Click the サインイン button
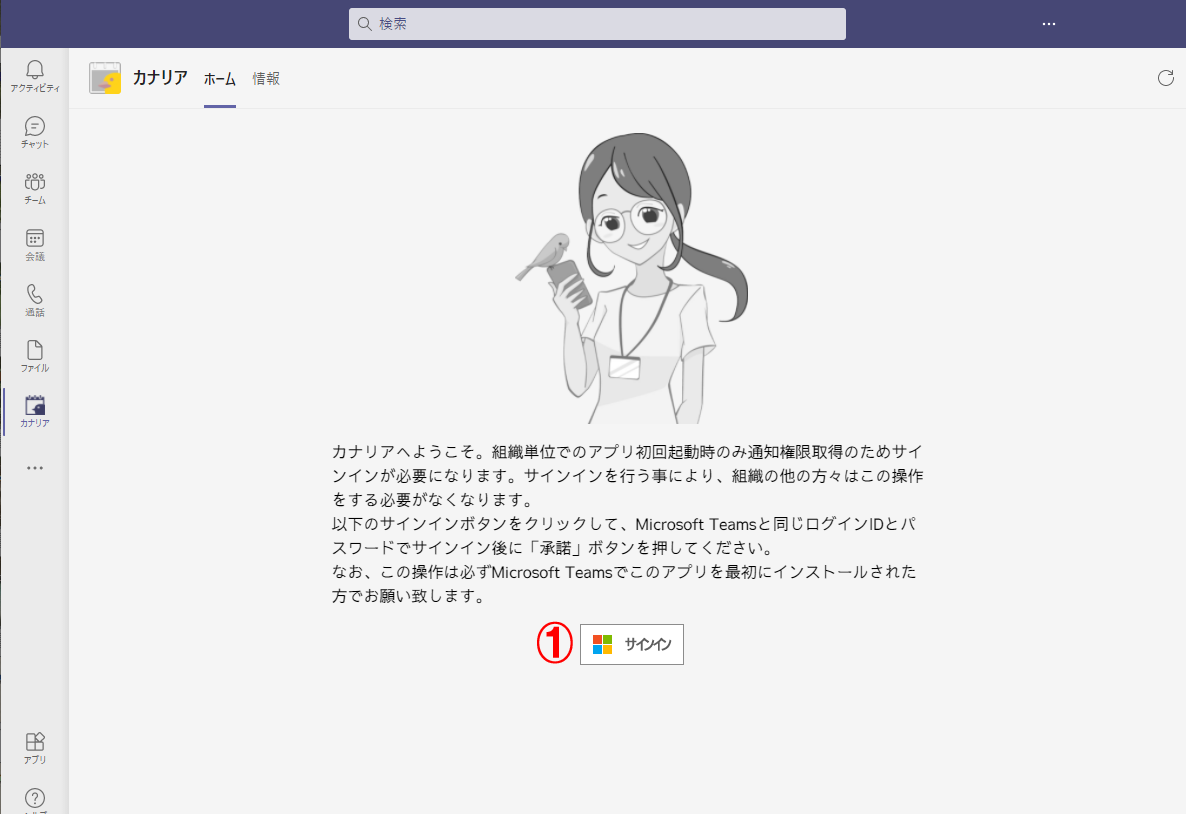 [632, 645]
